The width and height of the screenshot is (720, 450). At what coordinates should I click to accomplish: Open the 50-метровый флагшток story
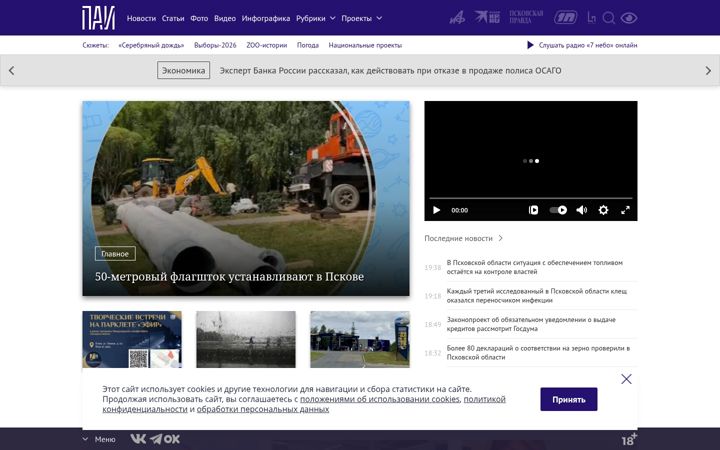(230, 276)
